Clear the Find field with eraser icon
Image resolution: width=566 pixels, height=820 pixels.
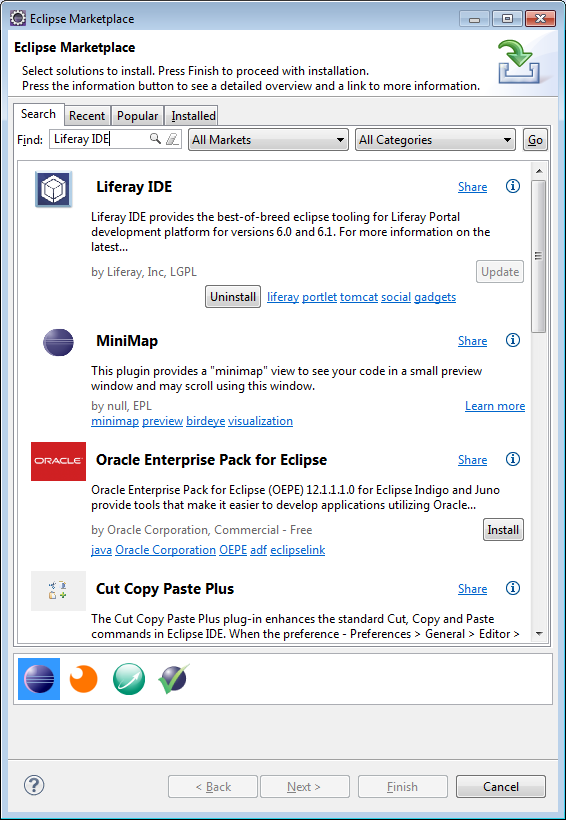click(172, 139)
